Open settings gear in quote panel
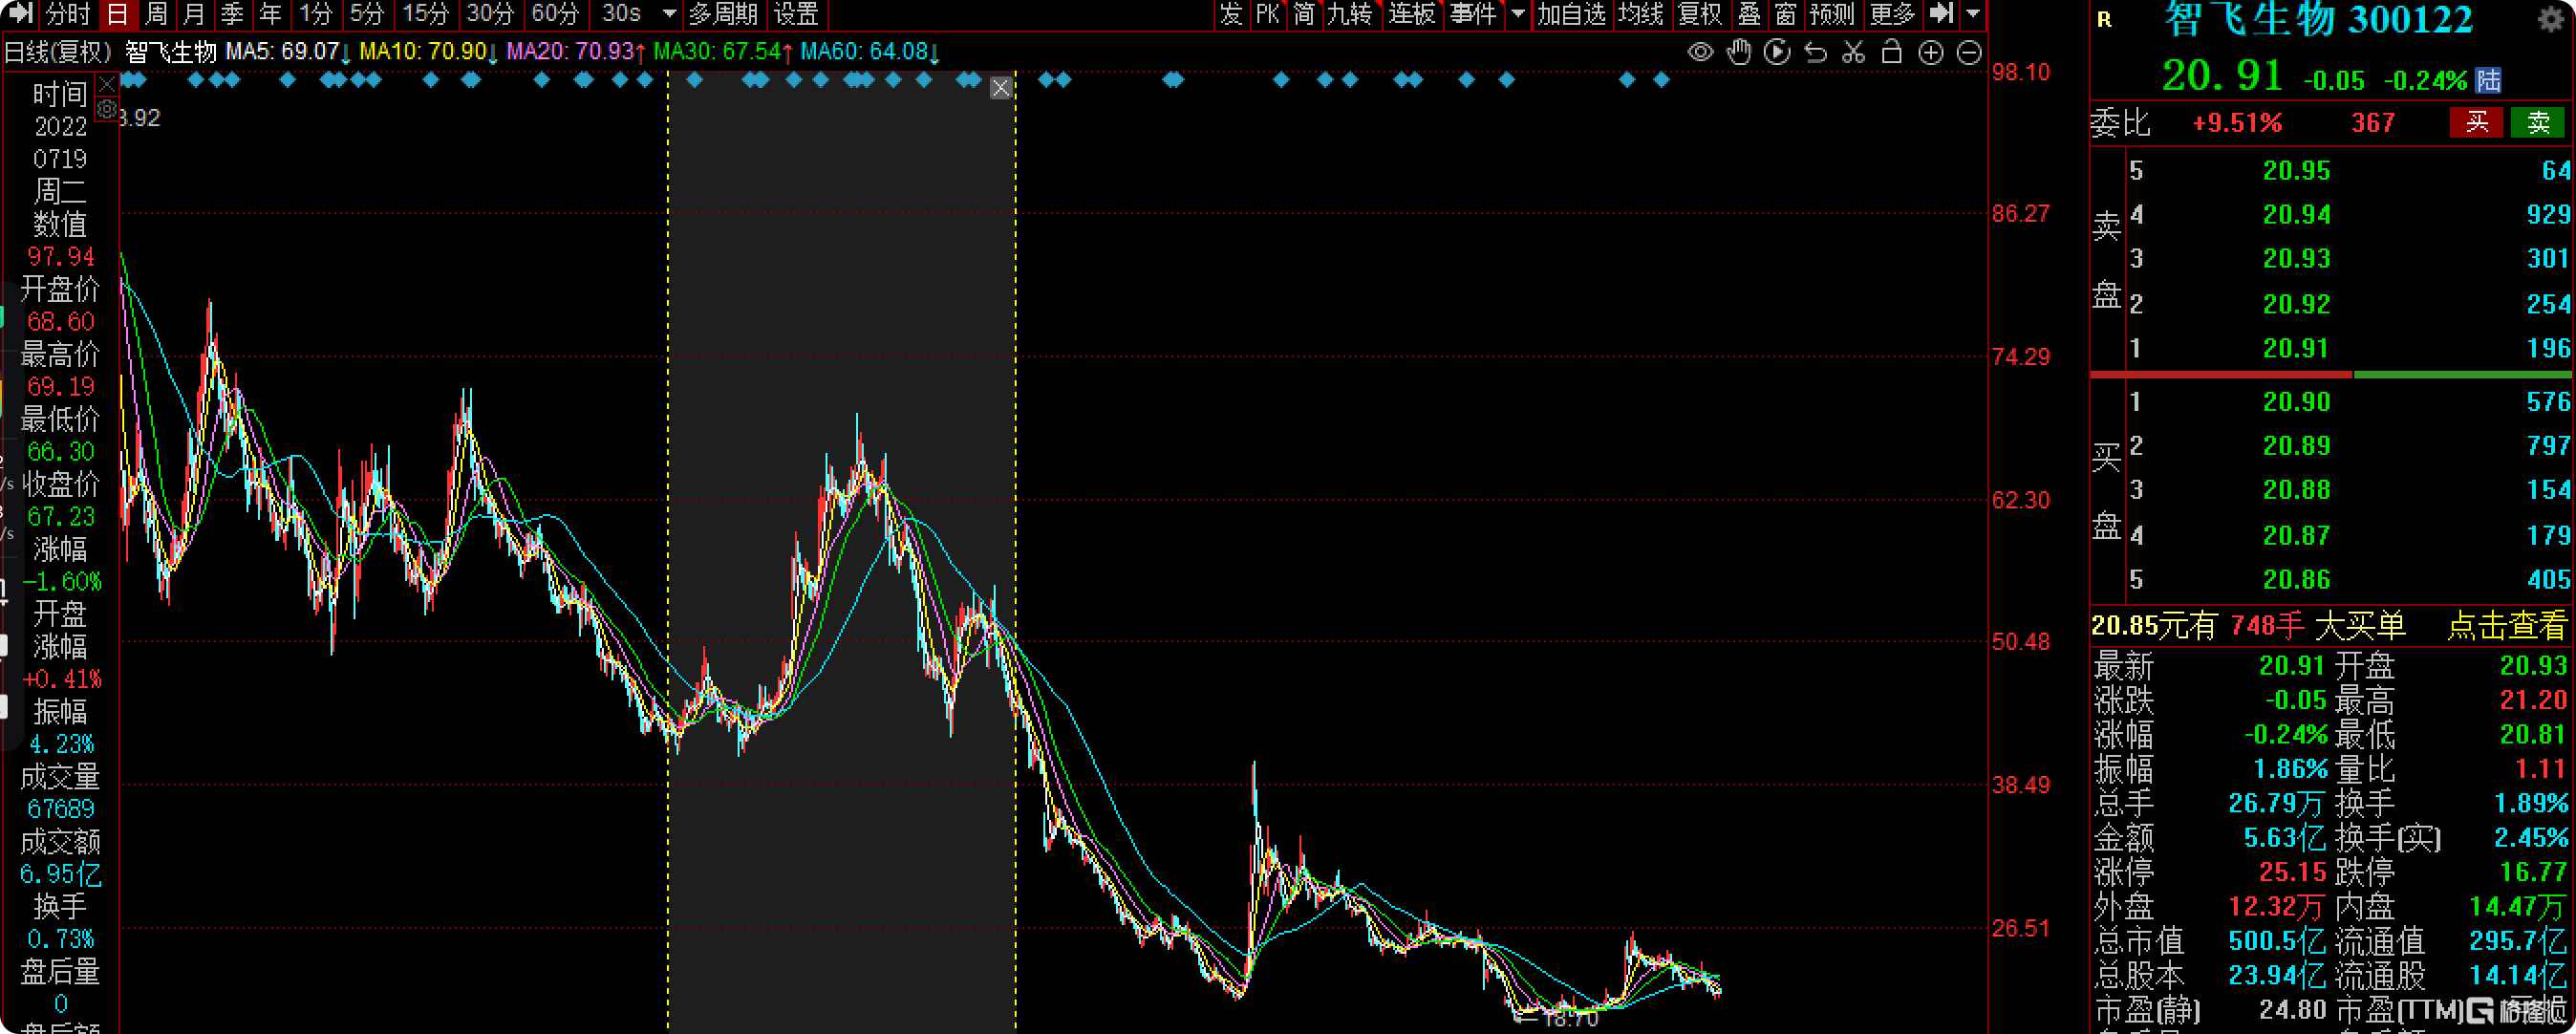The height and width of the screenshot is (1034, 2576). 2551,19
